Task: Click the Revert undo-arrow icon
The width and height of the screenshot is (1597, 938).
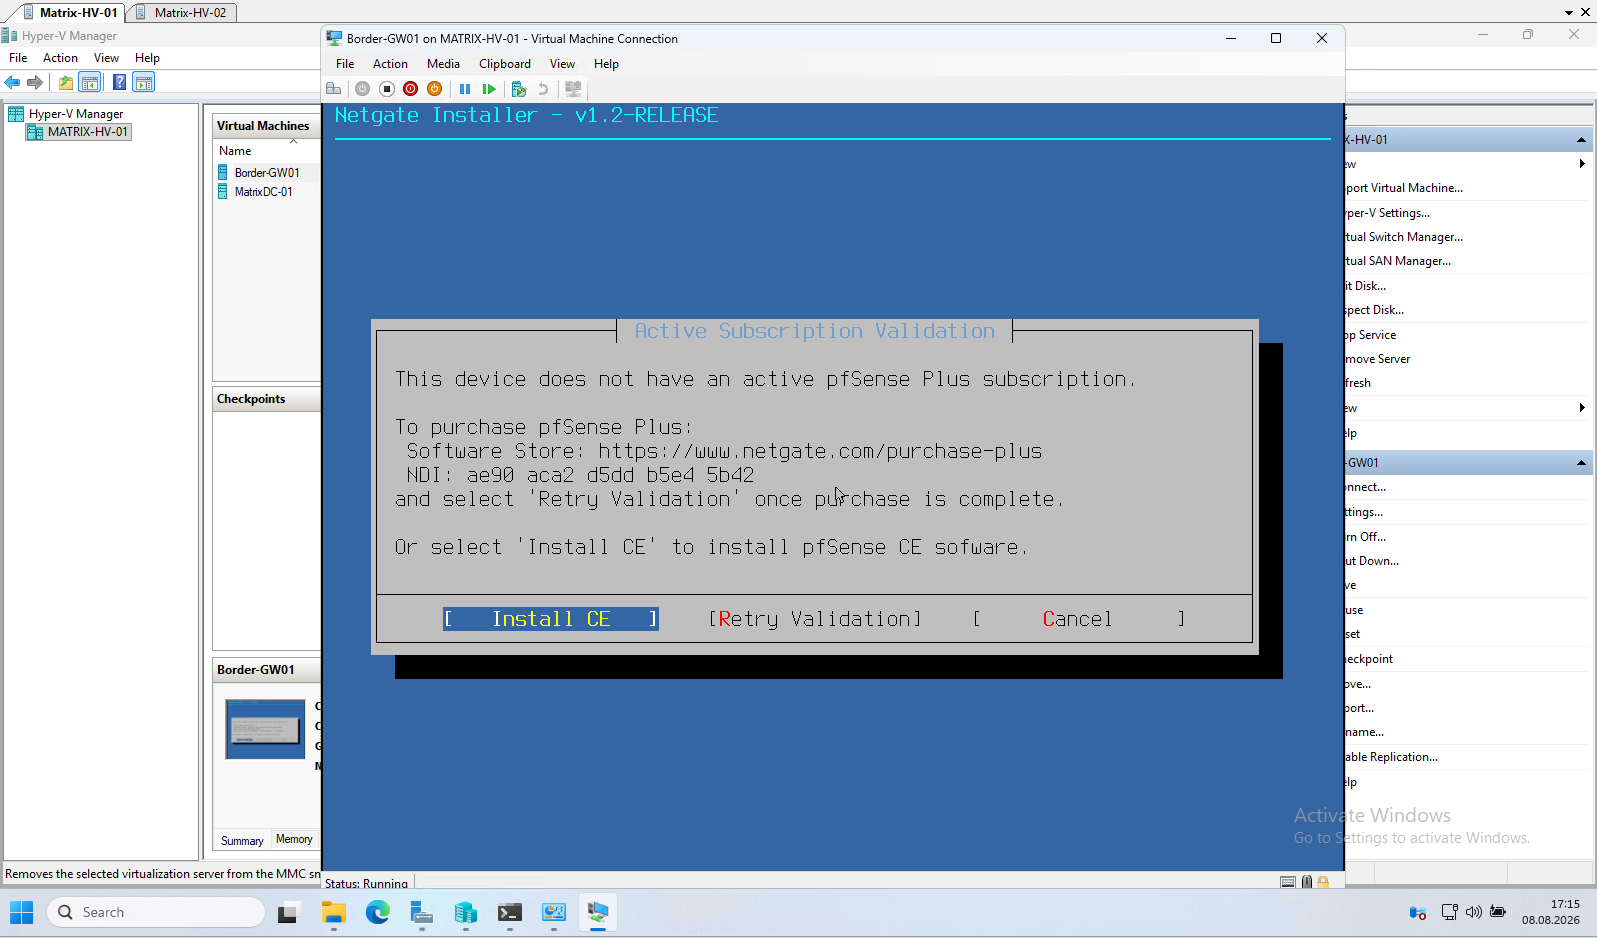Action: pyautogui.click(x=543, y=89)
